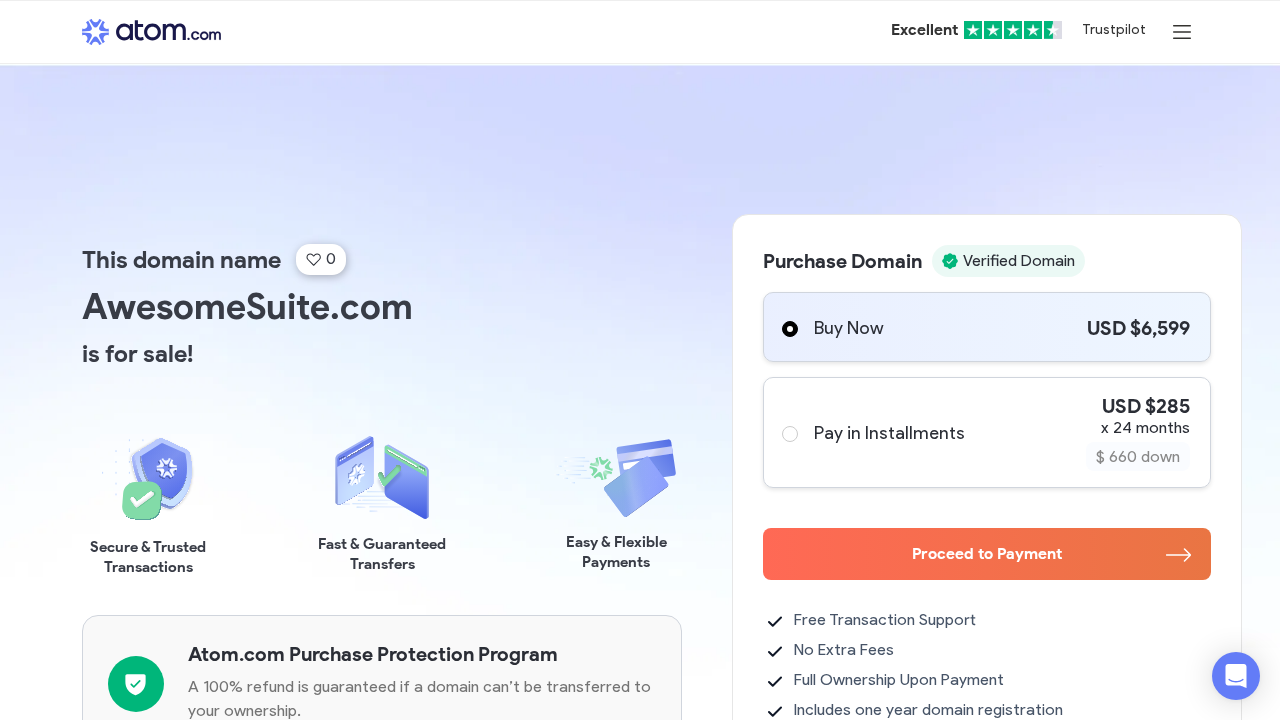This screenshot has width=1280, height=720.
Task: Click the $660 down payment tag
Action: (1138, 457)
